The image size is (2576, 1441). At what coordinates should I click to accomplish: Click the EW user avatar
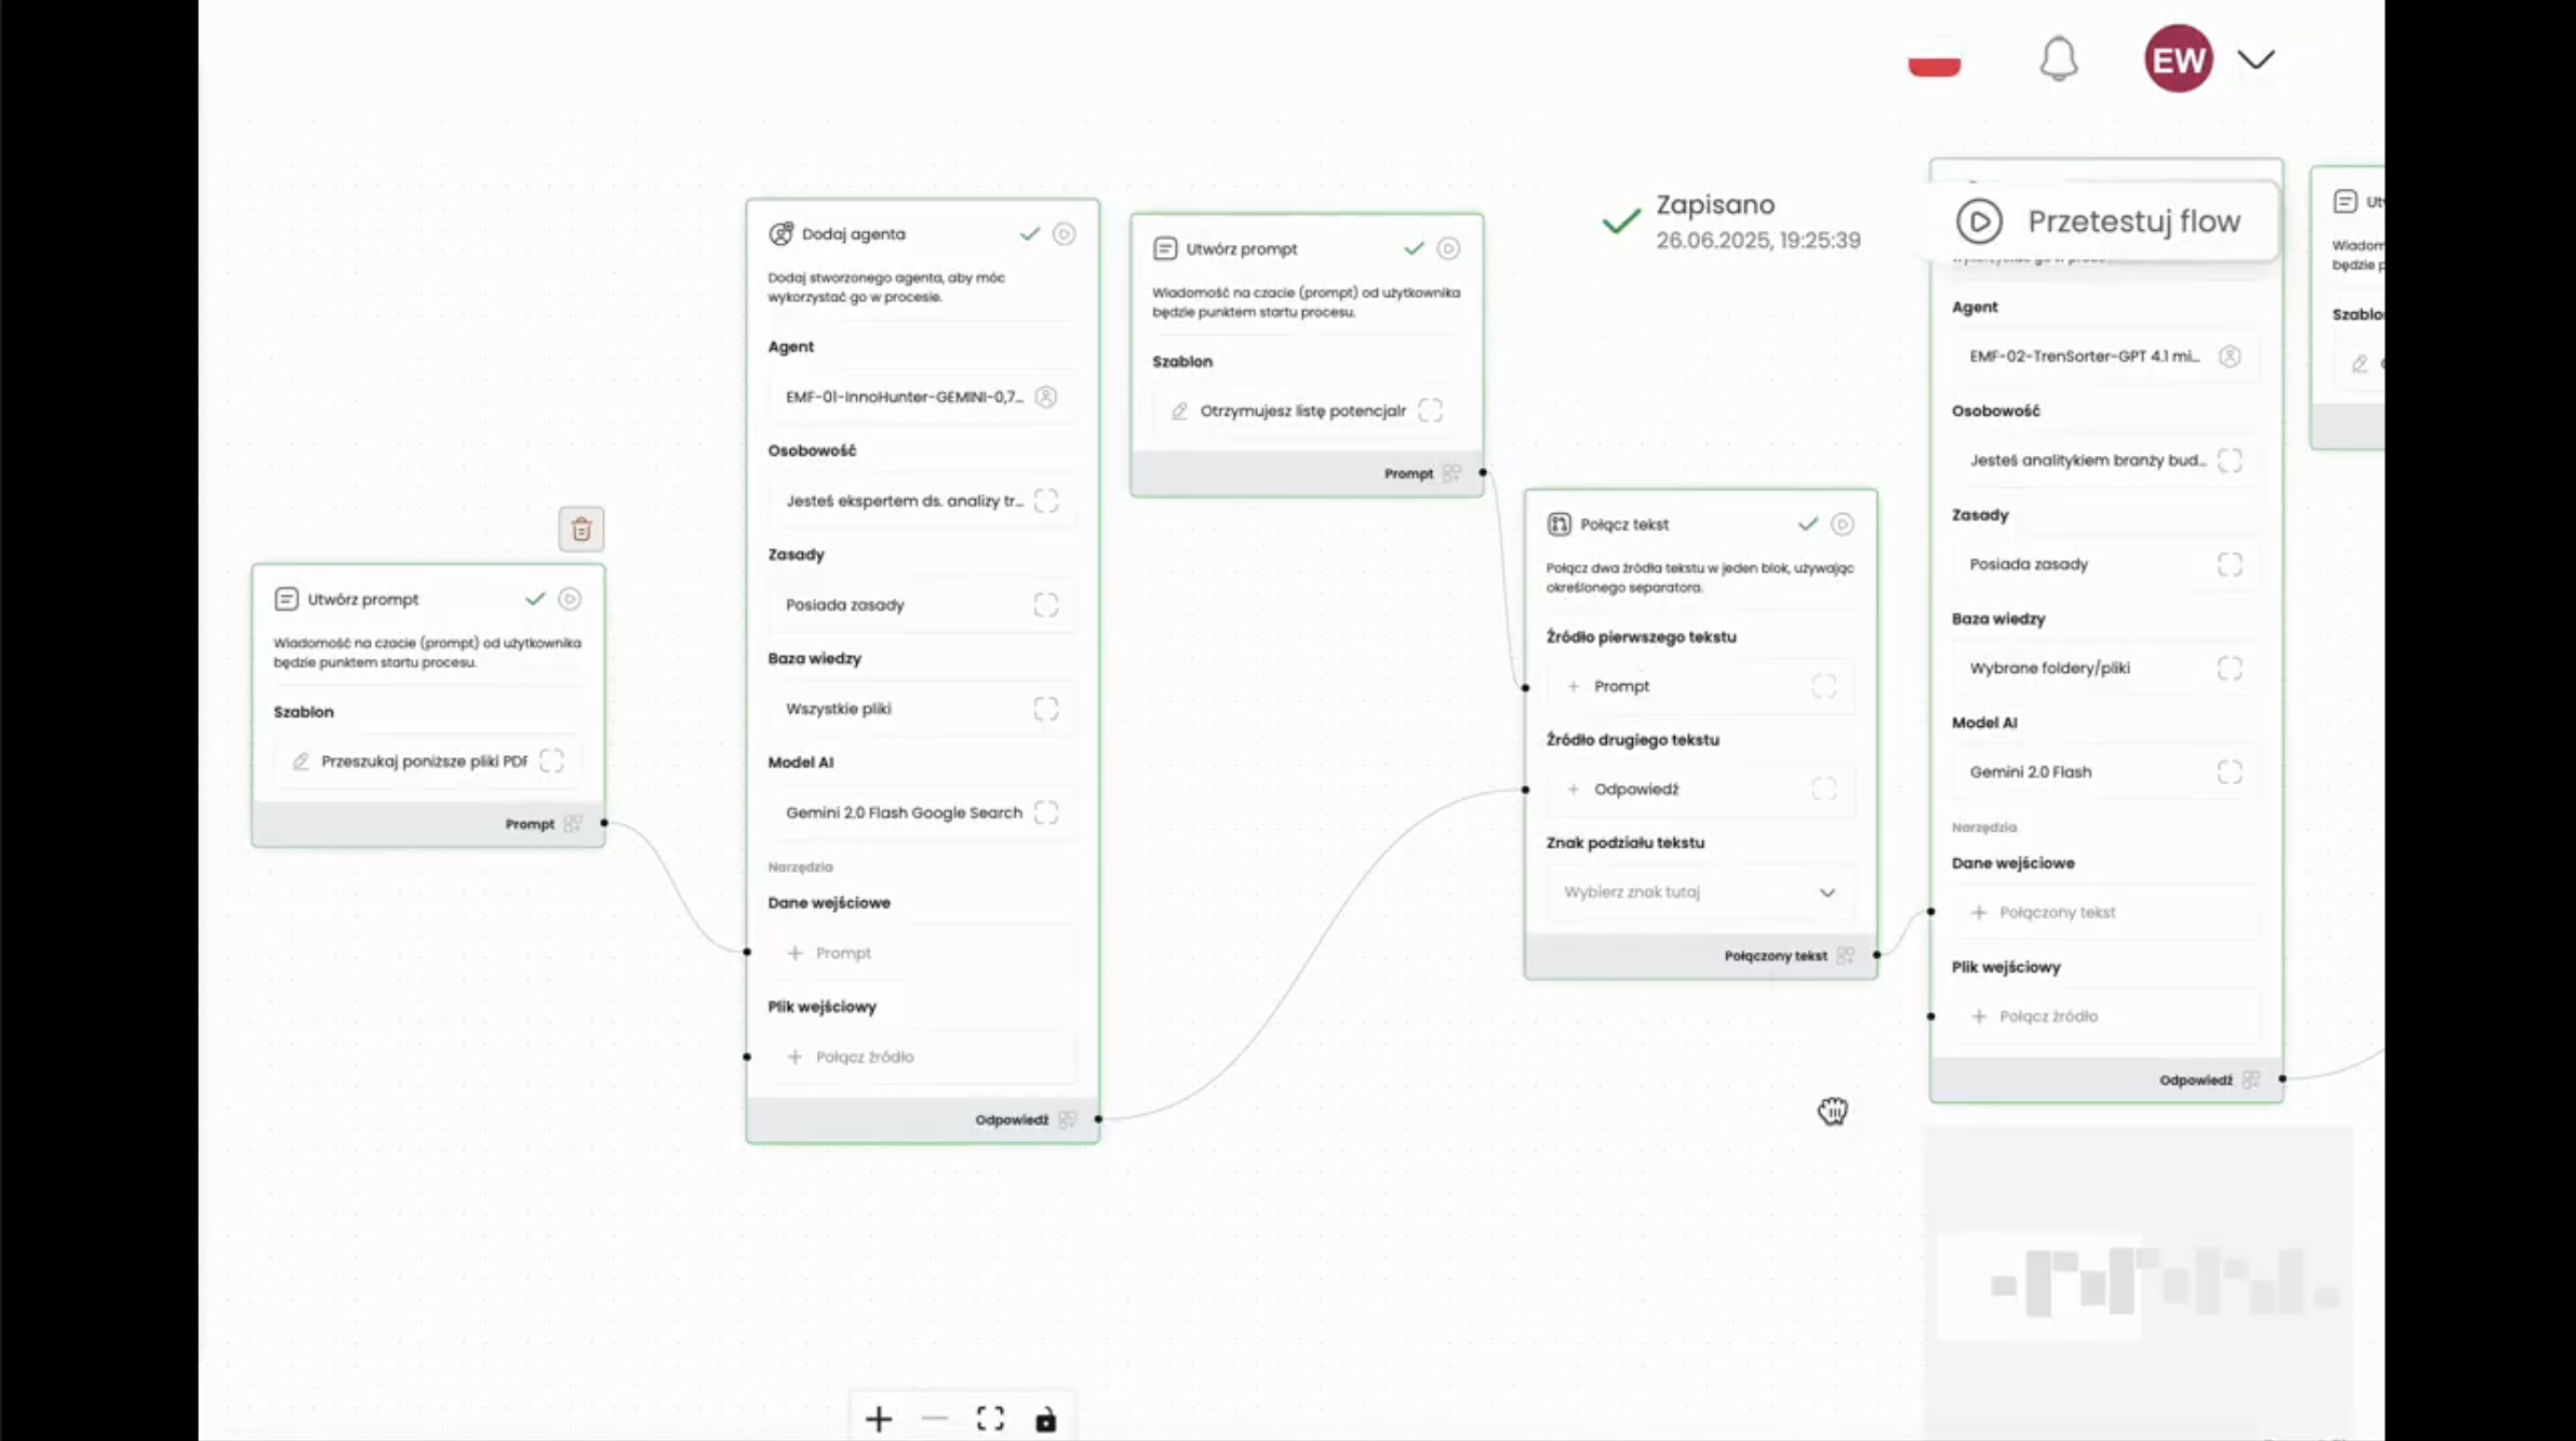(2178, 59)
